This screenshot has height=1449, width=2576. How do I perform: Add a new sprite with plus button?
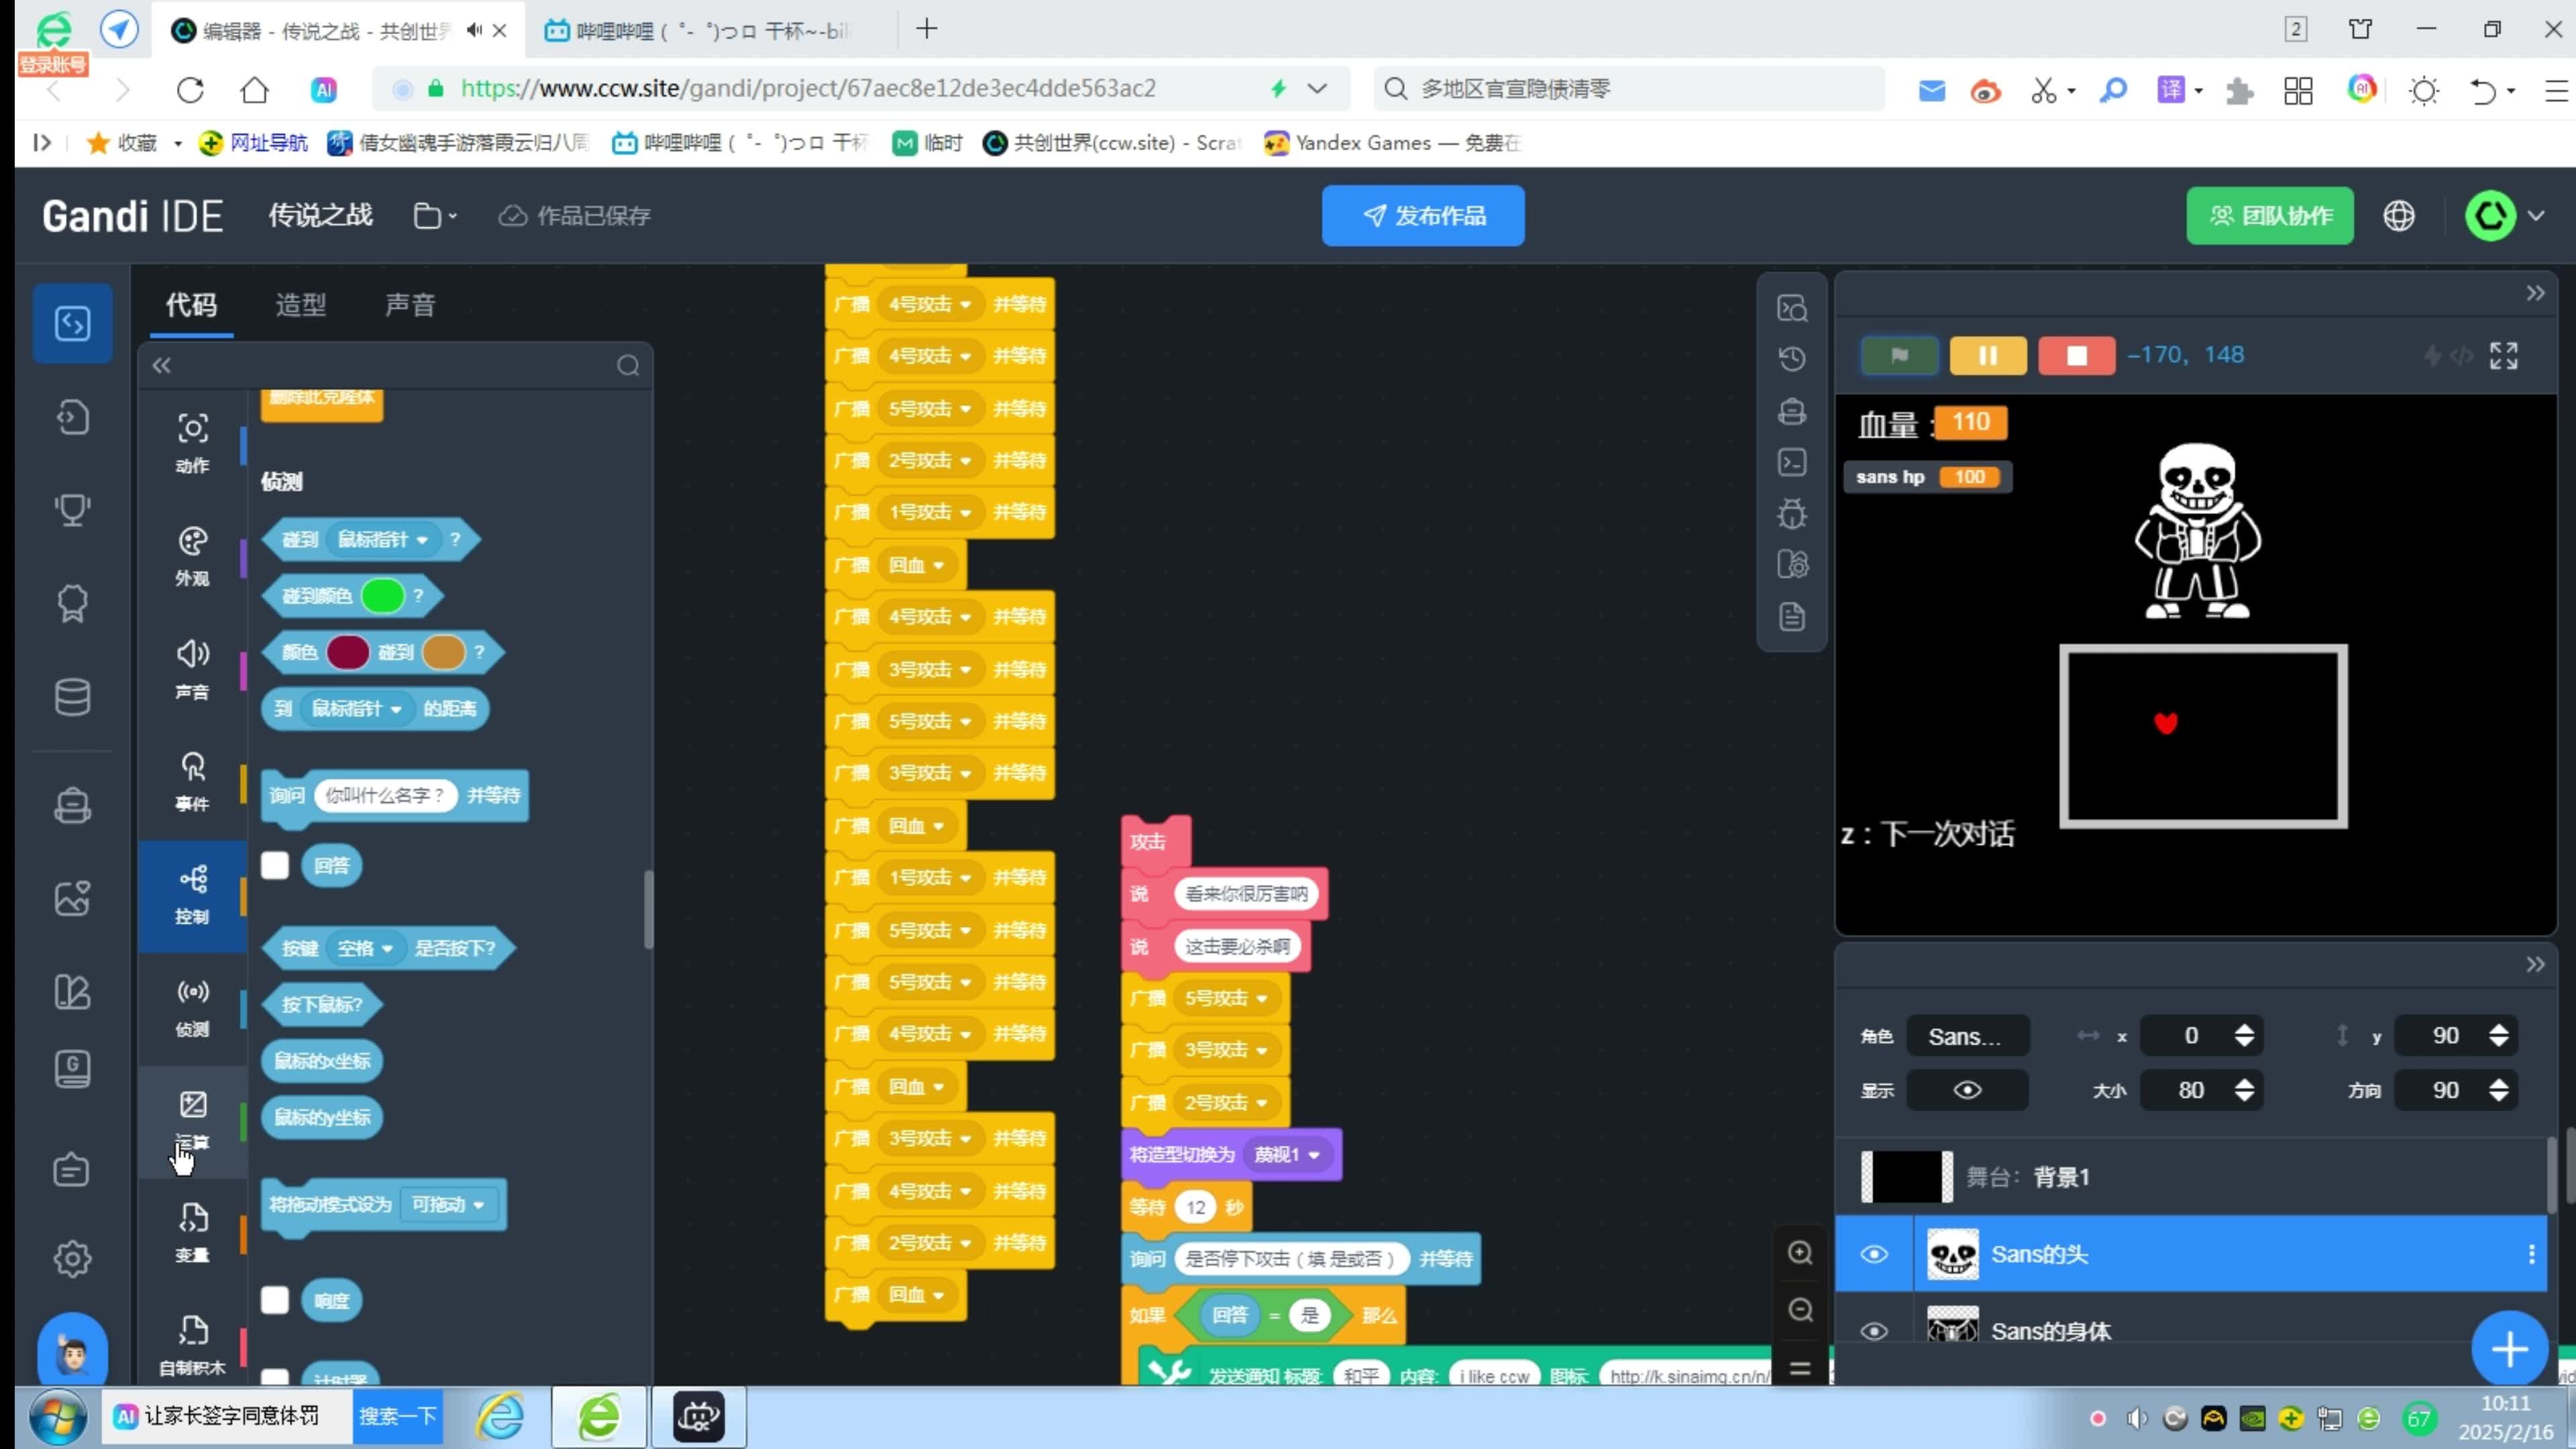coord(2509,1350)
